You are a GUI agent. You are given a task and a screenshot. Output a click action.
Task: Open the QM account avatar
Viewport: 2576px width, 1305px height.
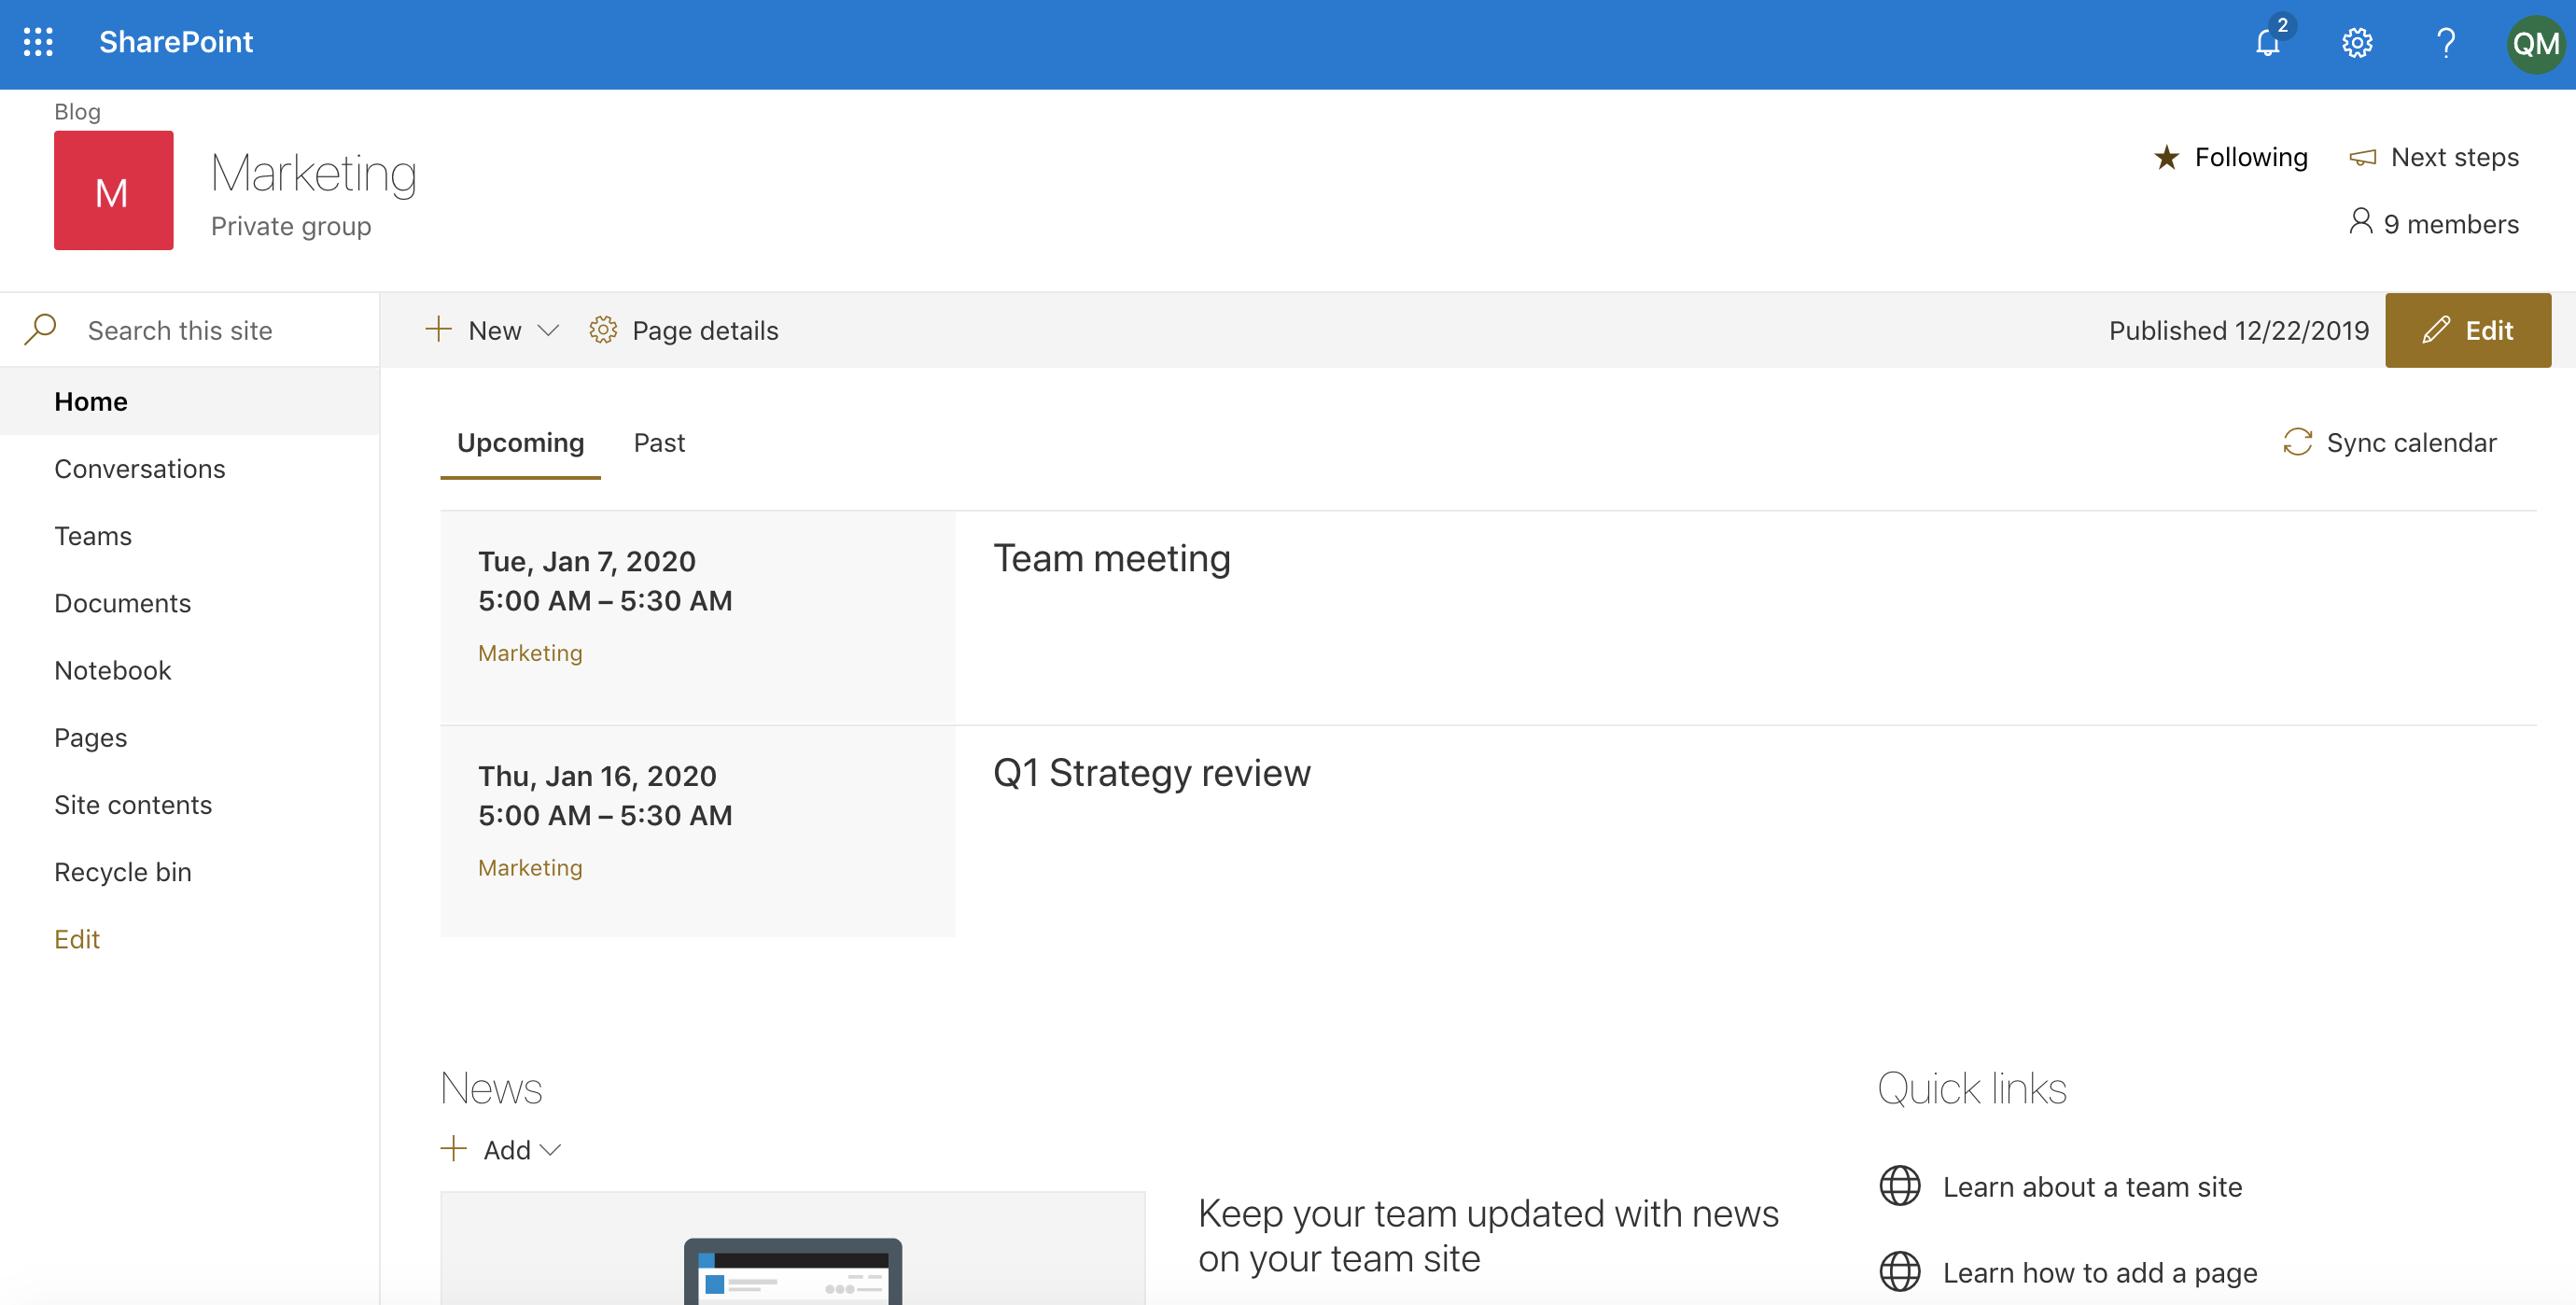pos(2535,44)
